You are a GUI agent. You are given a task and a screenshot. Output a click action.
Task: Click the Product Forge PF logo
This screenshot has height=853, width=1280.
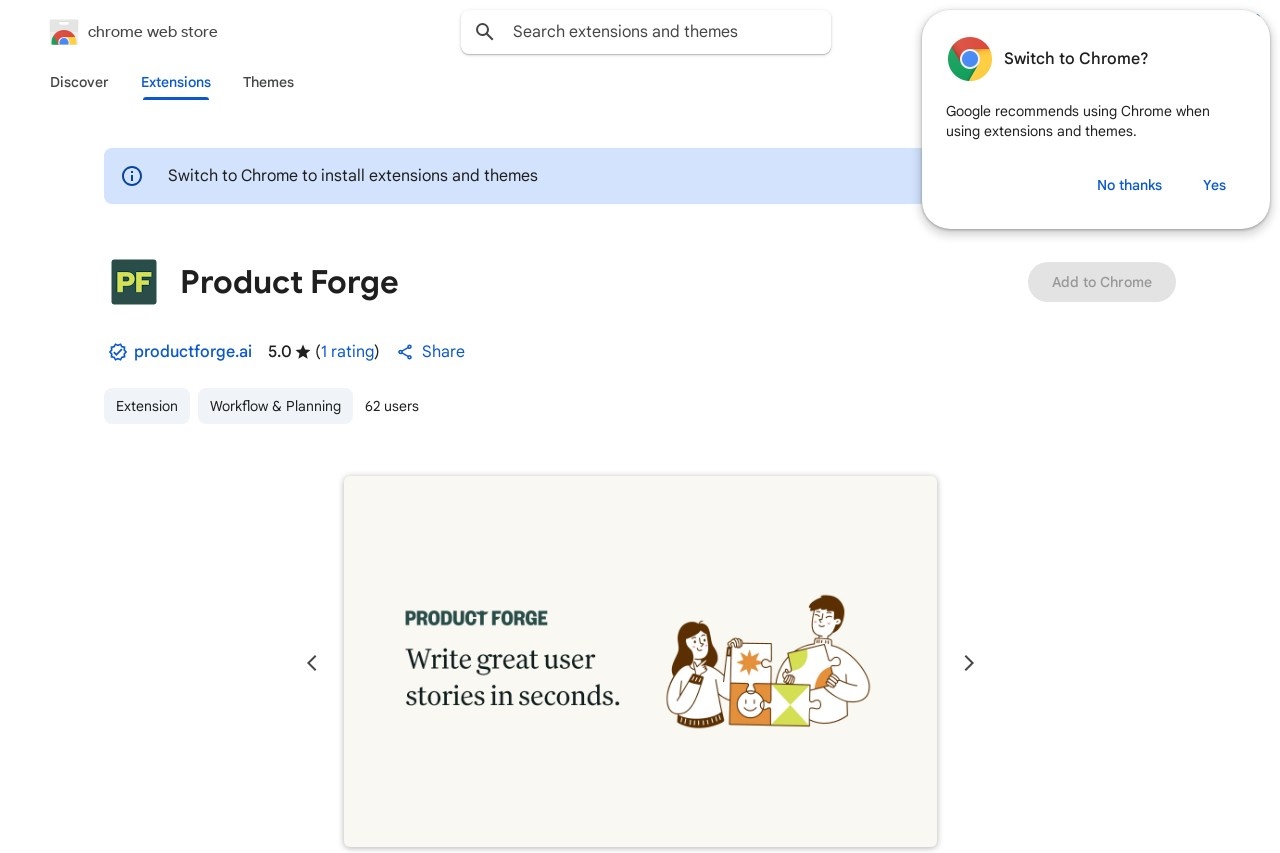(134, 282)
